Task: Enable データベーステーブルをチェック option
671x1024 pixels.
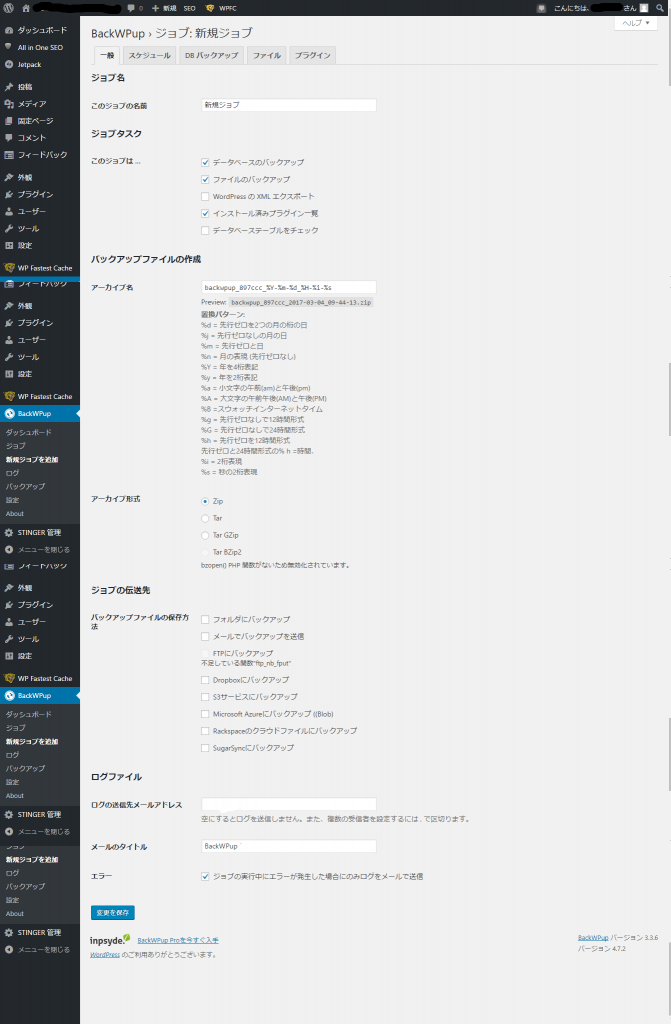Action: tap(205, 230)
